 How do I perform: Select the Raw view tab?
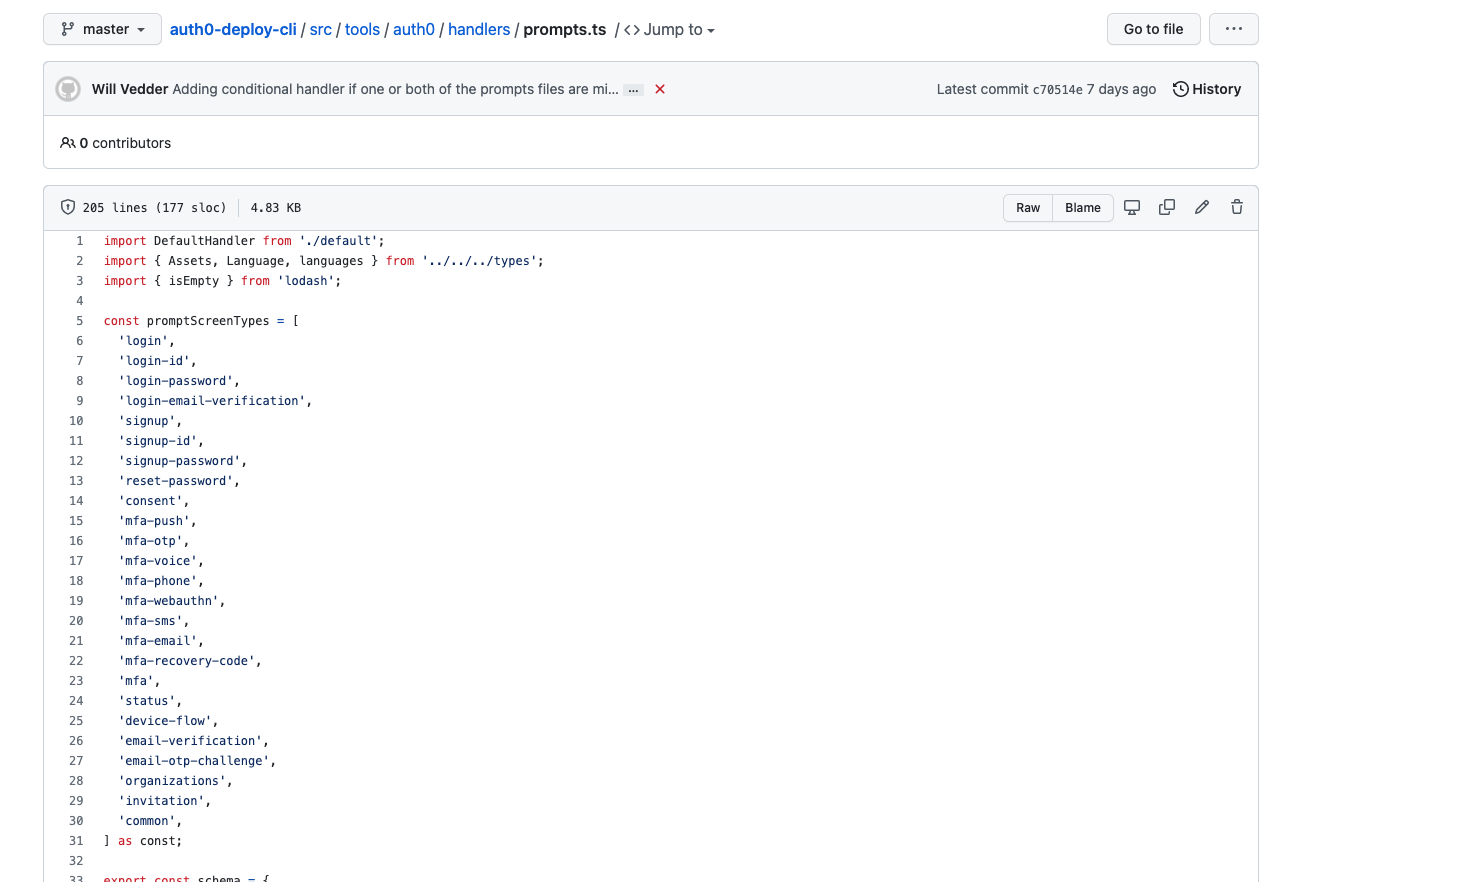(x=1028, y=207)
